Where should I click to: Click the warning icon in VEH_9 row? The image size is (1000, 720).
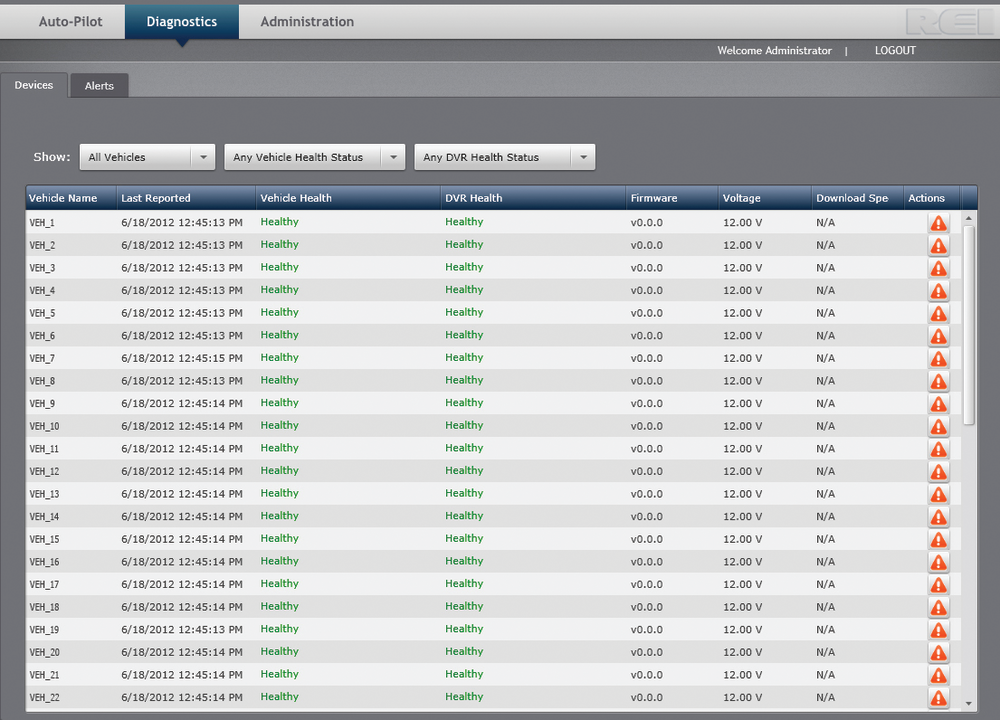[x=938, y=404]
